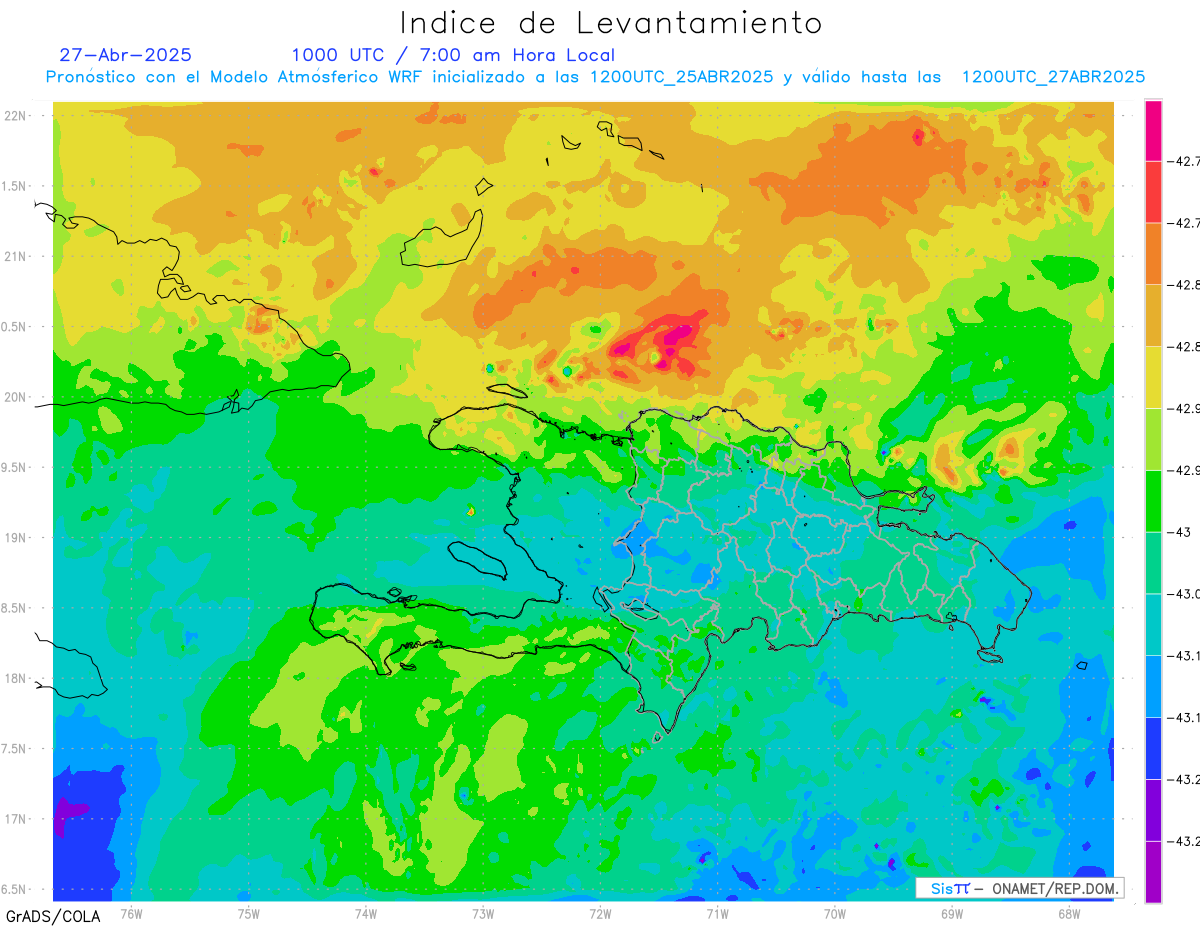The image size is (1200, 927).
Task: Click the '-43.0' legend value
Action: coord(1184,594)
